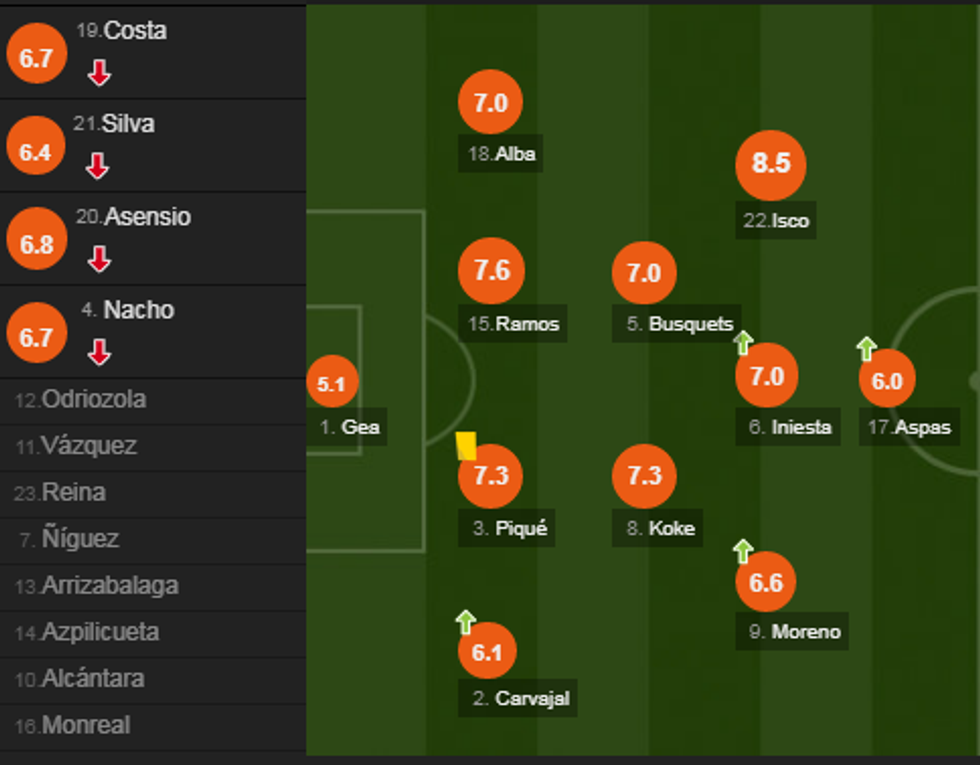The image size is (980, 765).
Task: Open the 6. Iniesta player label
Action: click(789, 427)
